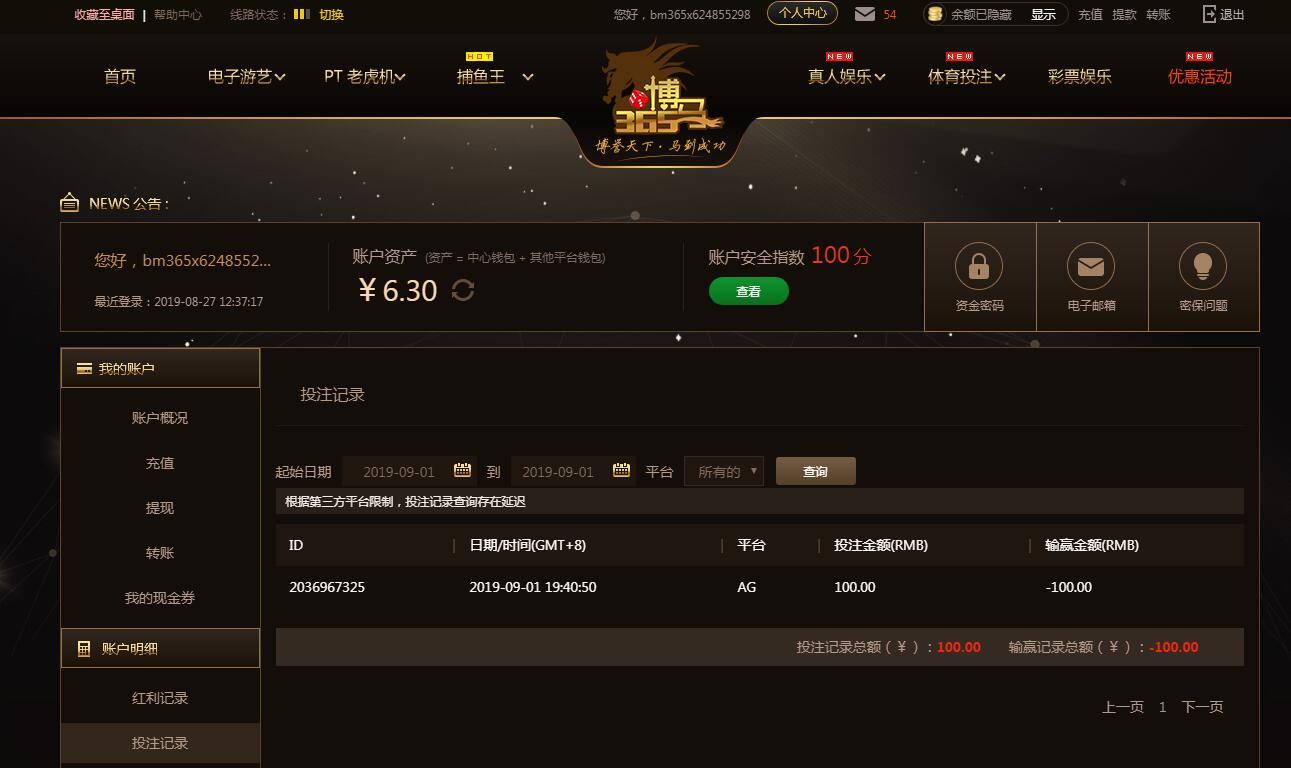Open the mail envelope icon in header
This screenshot has width=1291, height=768.
pyautogui.click(x=865, y=14)
